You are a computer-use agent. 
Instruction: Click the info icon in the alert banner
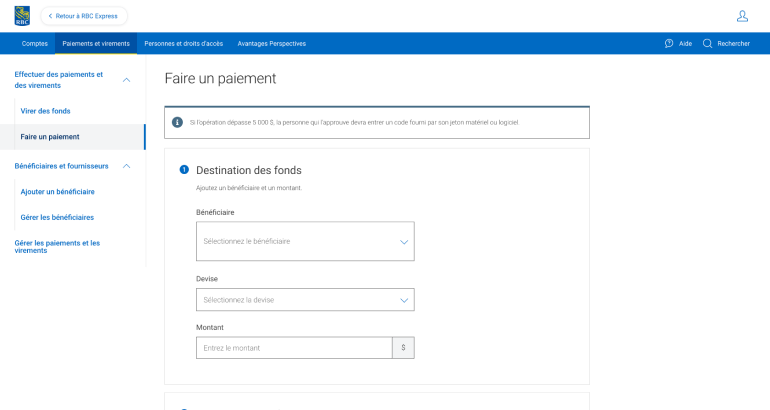coord(177,122)
